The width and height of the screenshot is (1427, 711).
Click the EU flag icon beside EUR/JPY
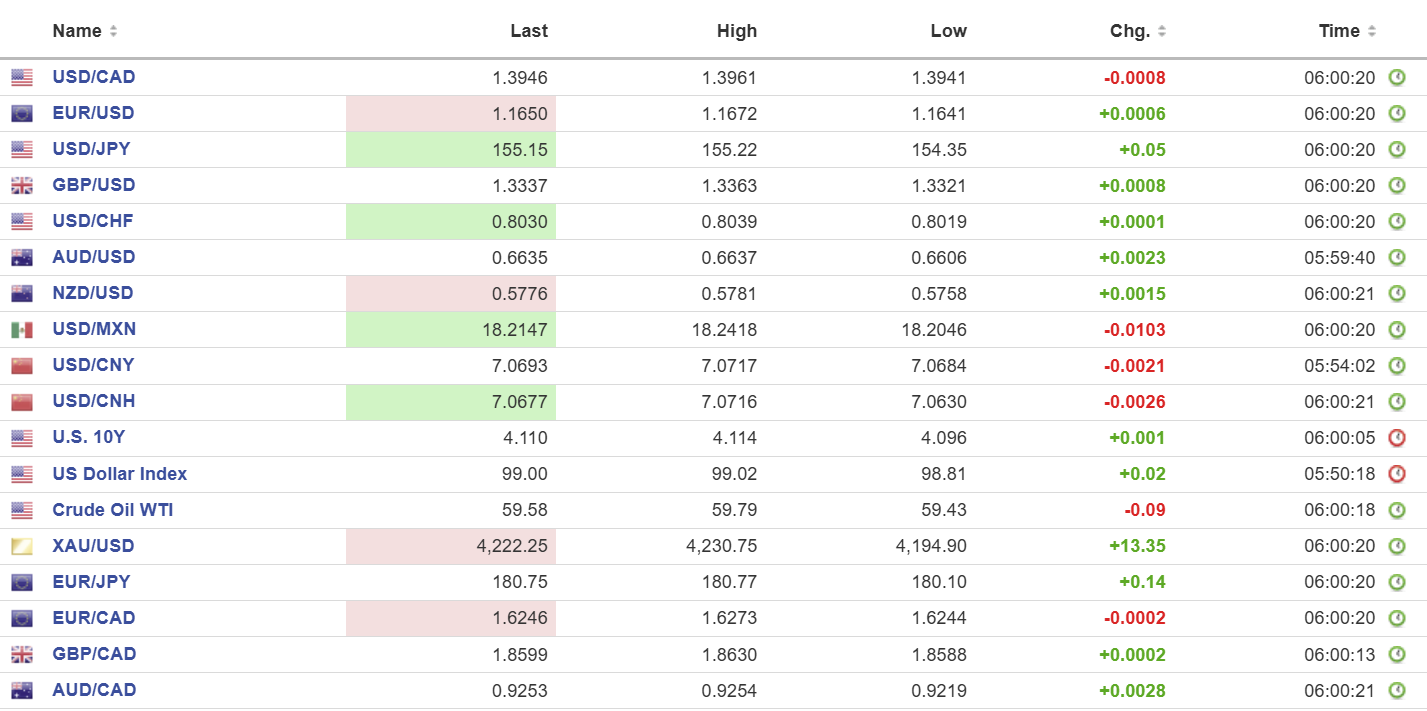22,582
